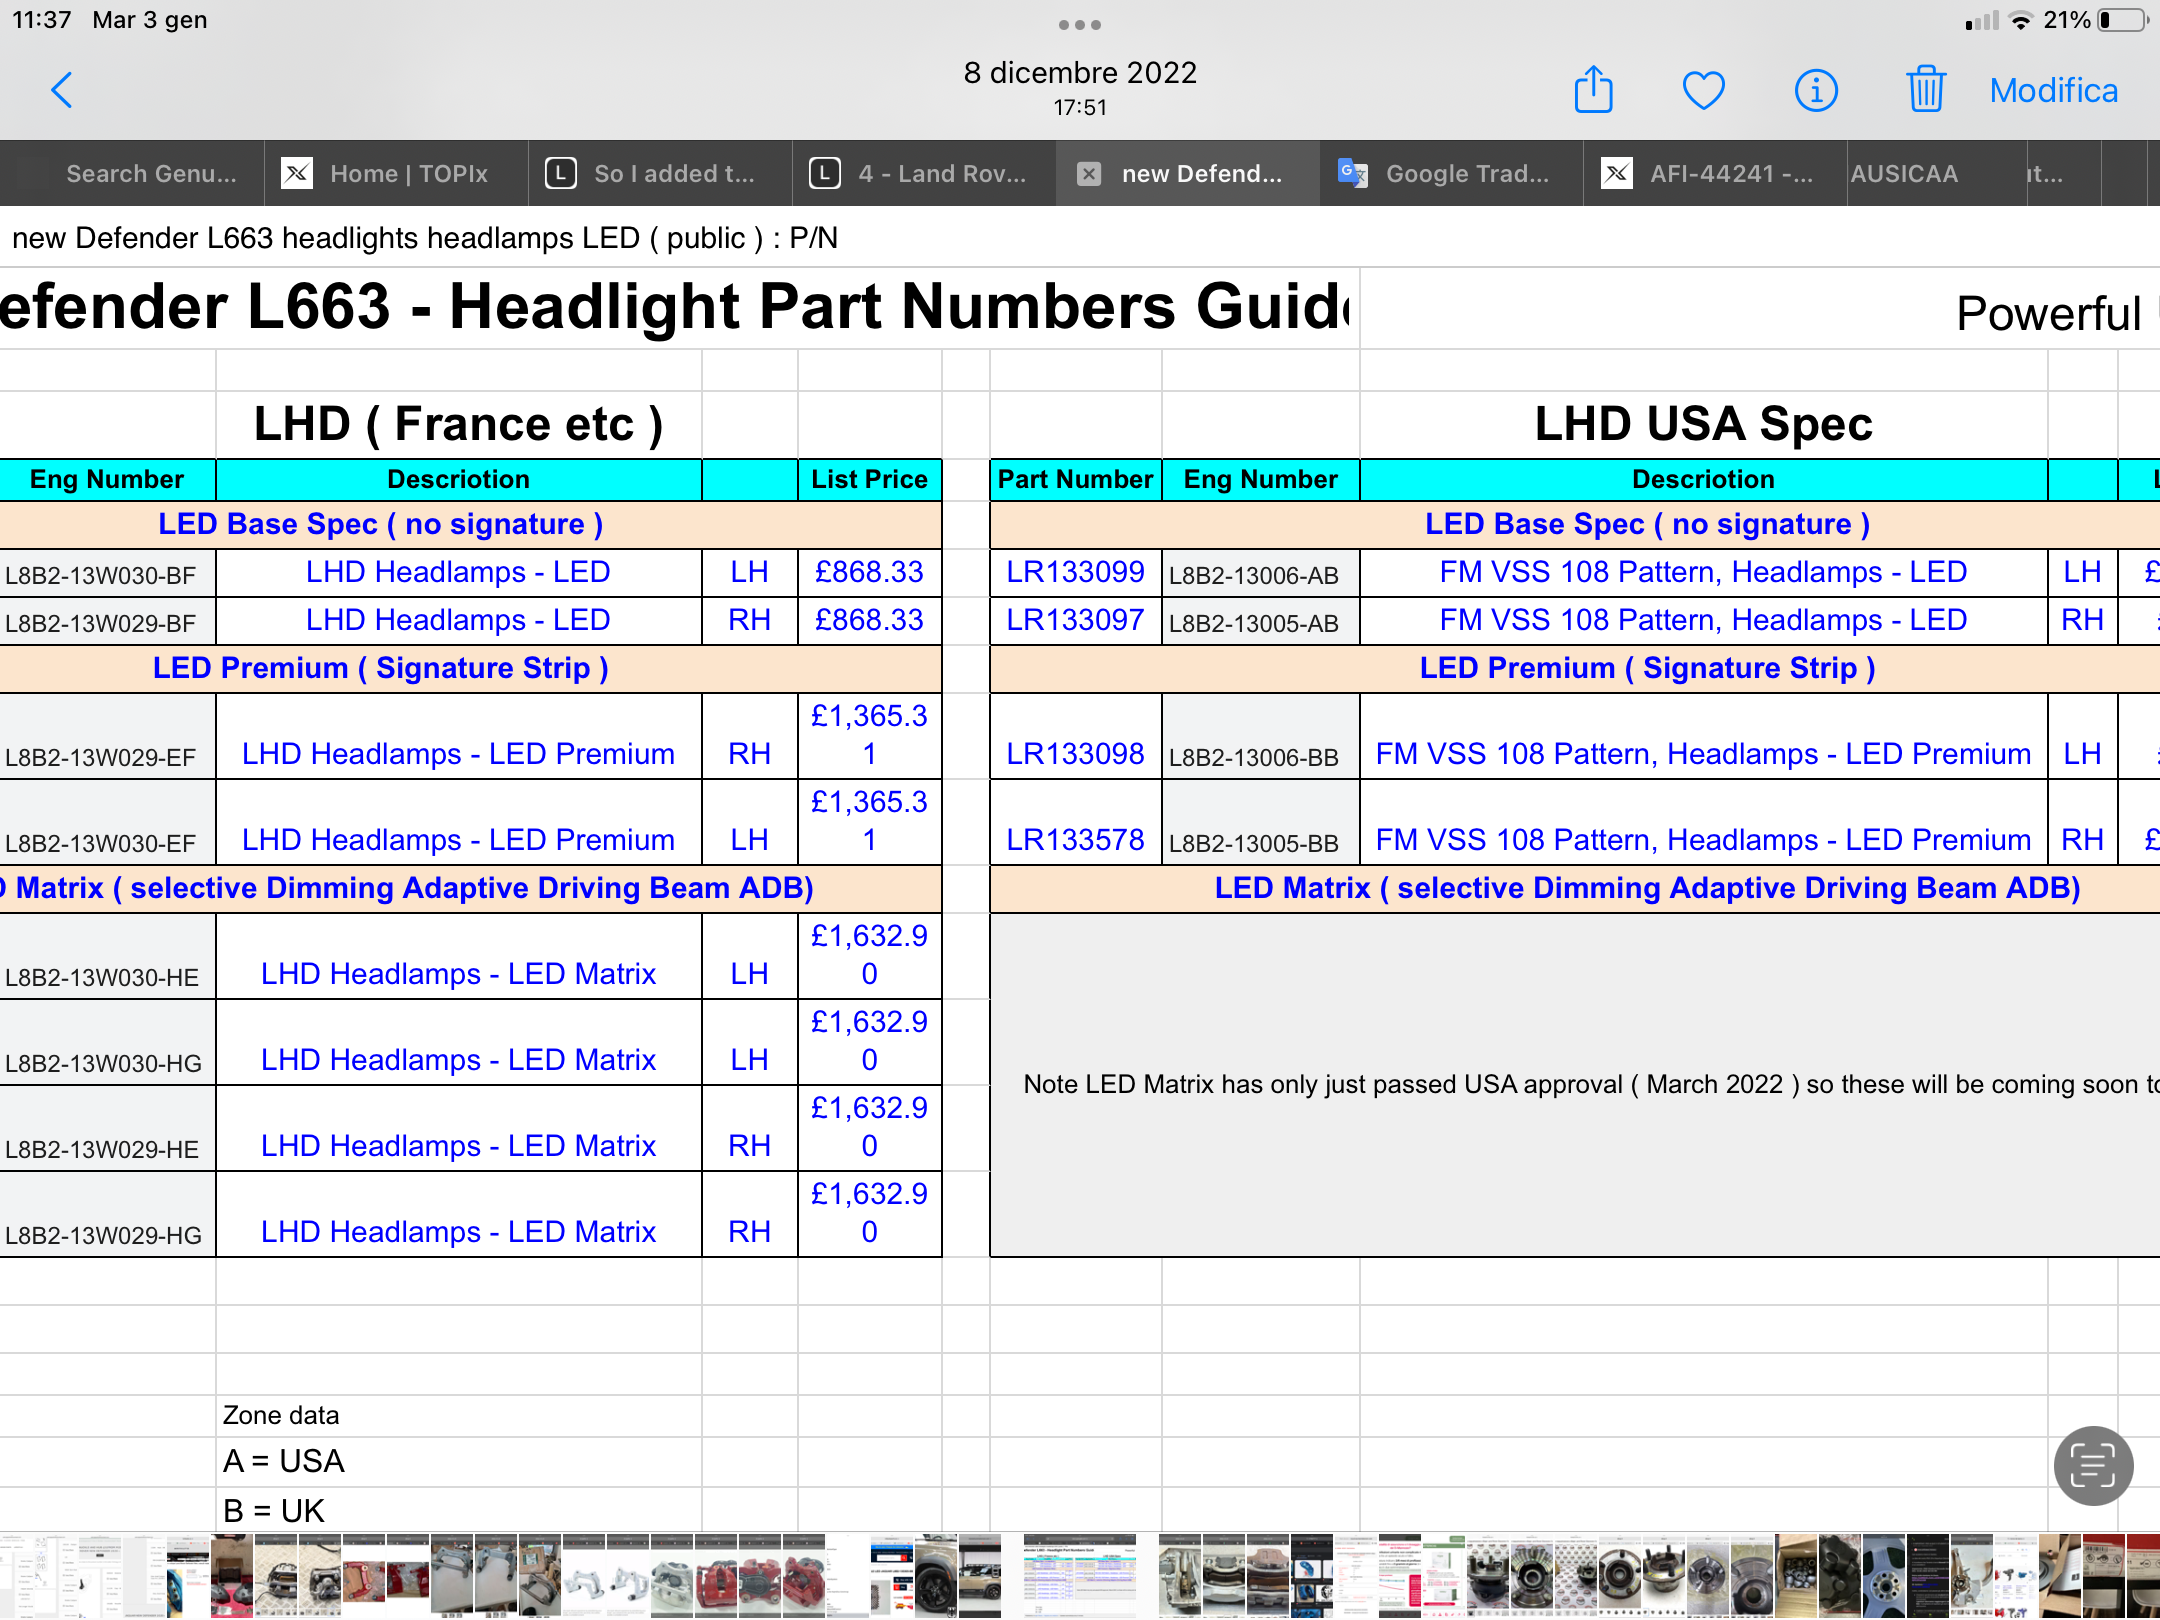Image resolution: width=2160 pixels, height=1620 pixels.
Task: Select the current spreadsheet thumbnail in filmstrip
Action: pos(1080,1576)
